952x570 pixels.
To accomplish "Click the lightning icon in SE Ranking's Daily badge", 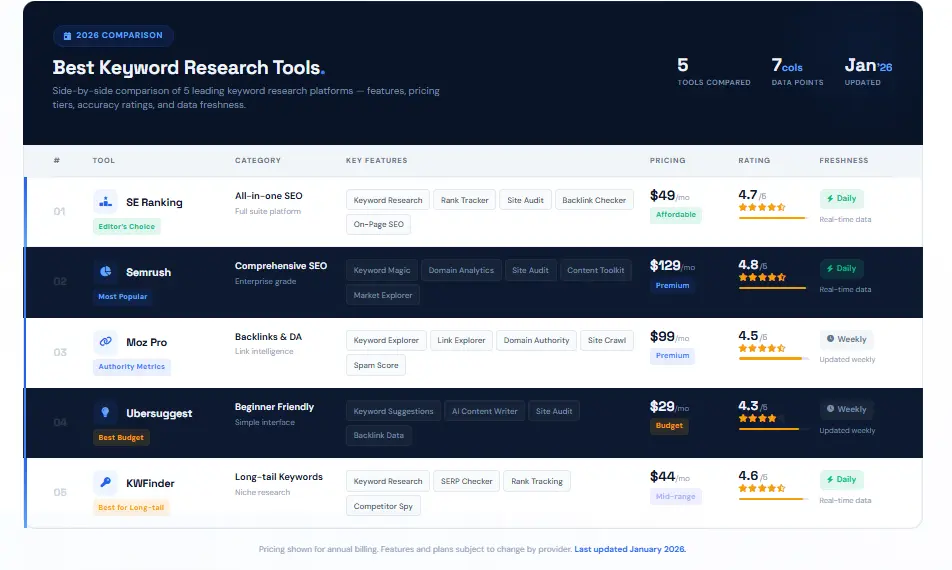I will [830, 198].
